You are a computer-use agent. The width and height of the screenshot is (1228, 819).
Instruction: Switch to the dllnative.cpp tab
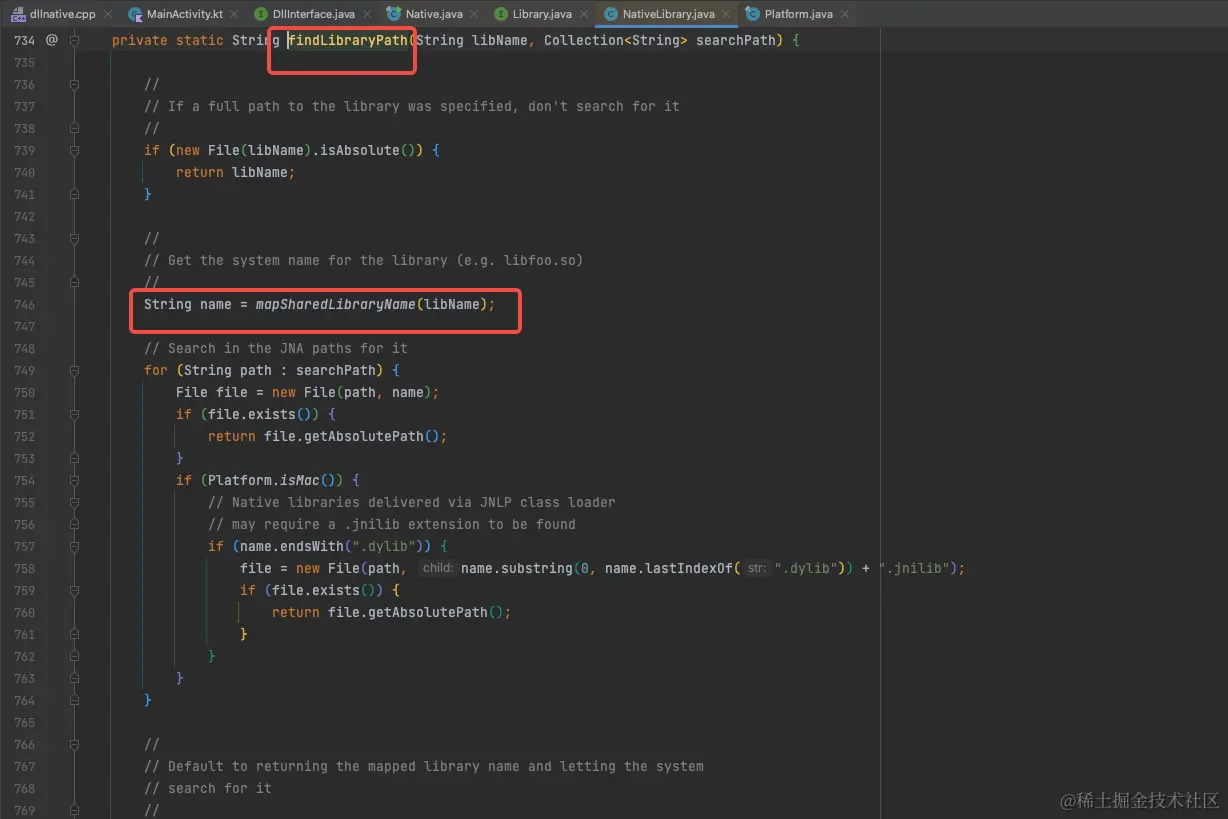62,14
